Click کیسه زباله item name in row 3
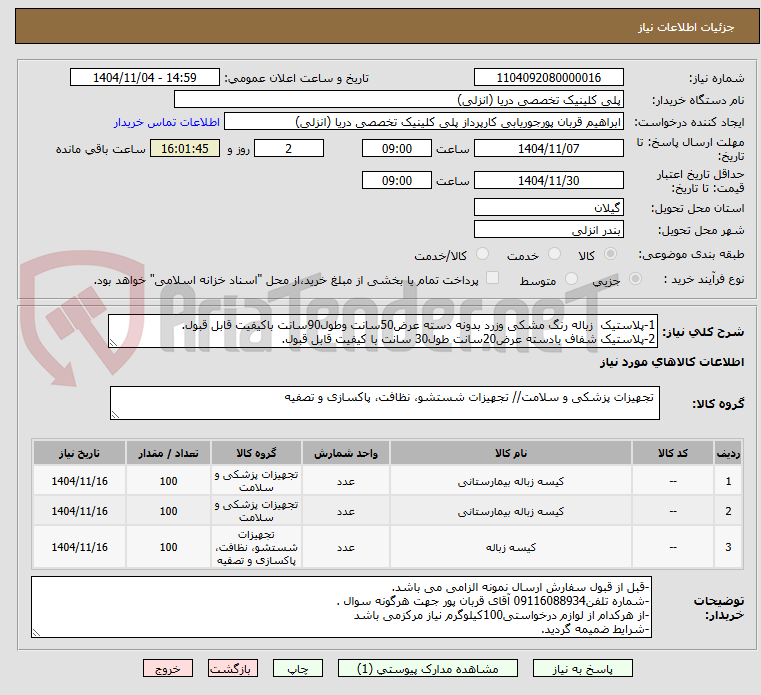The image size is (761, 695). point(511,547)
